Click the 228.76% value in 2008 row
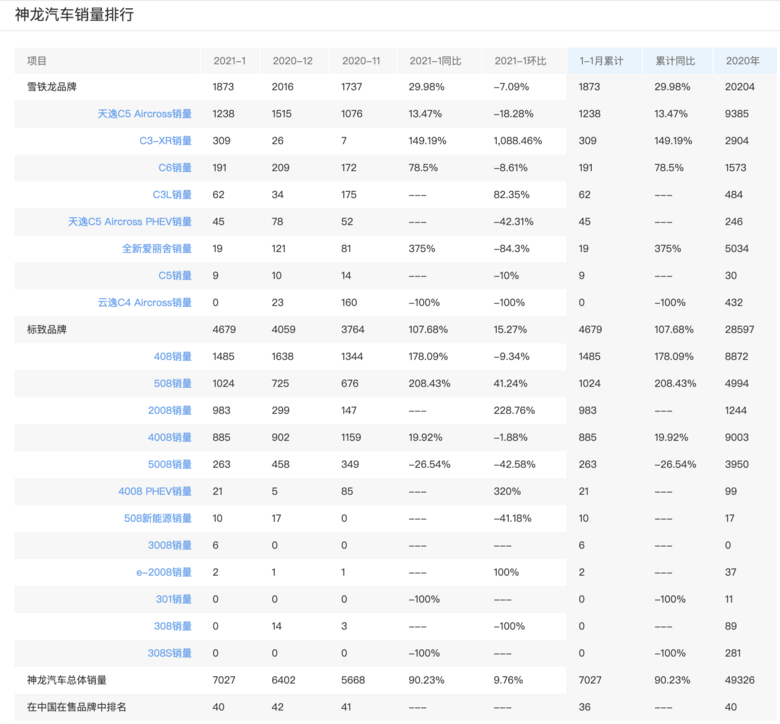This screenshot has width=780, height=724. 514,410
